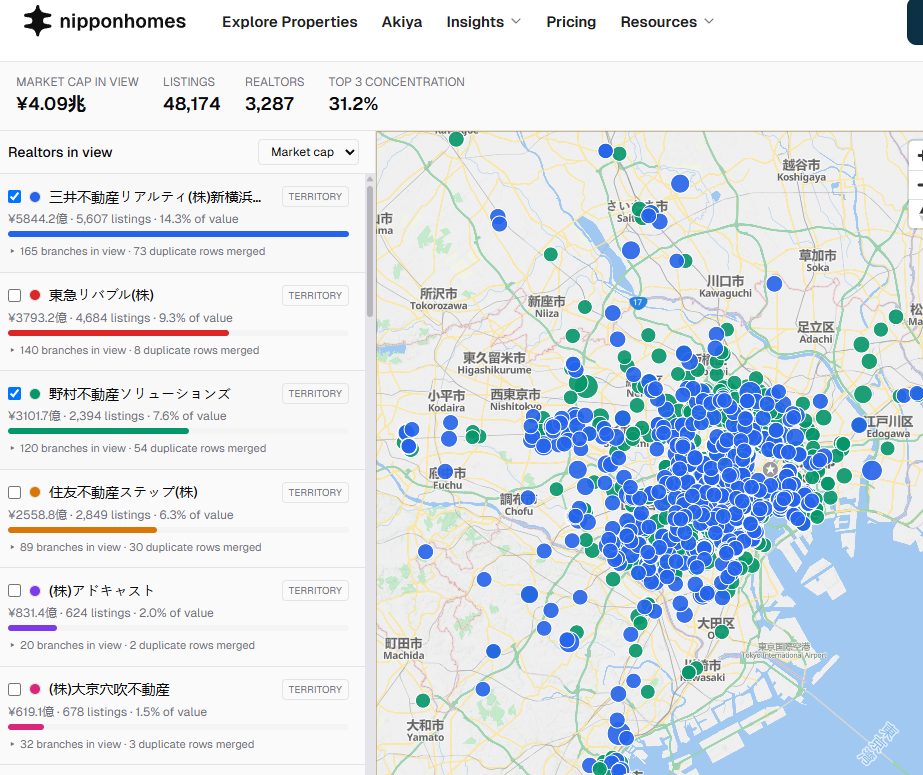Click the ¥831.4億 · 624 listings stats line
The image size is (923, 775).
click(x=111, y=613)
